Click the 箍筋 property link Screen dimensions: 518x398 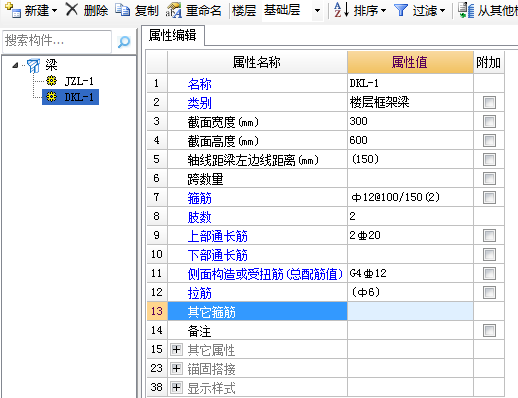coord(199,198)
